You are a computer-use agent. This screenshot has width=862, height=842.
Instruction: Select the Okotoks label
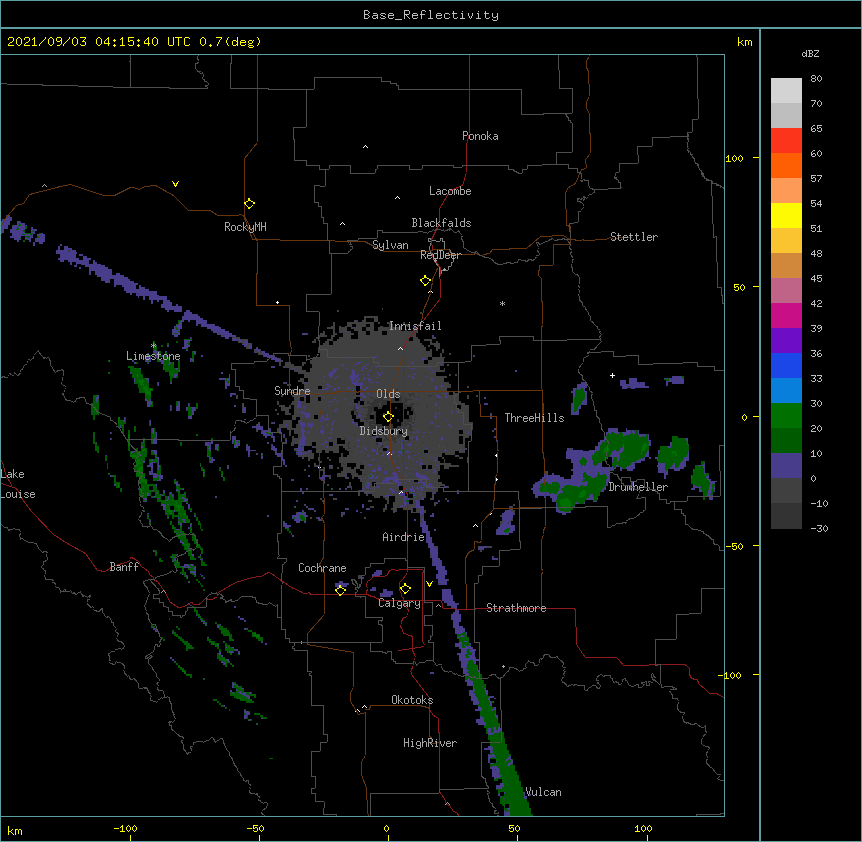(412, 700)
